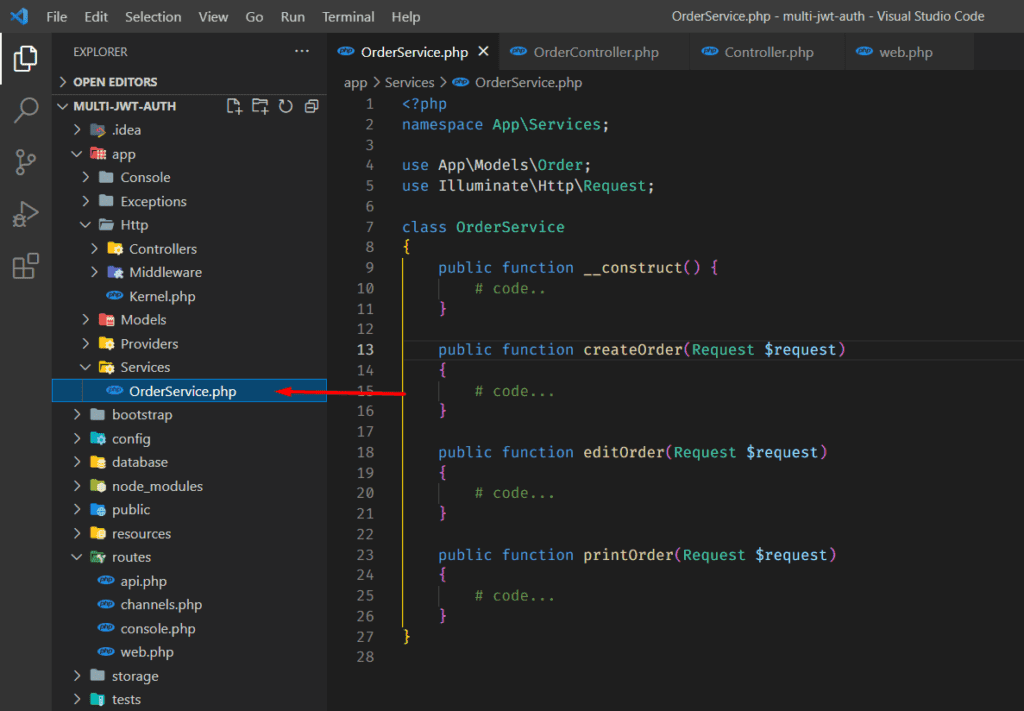Open the Source Control view icon
Image resolution: width=1024 pixels, height=711 pixels.
25,162
